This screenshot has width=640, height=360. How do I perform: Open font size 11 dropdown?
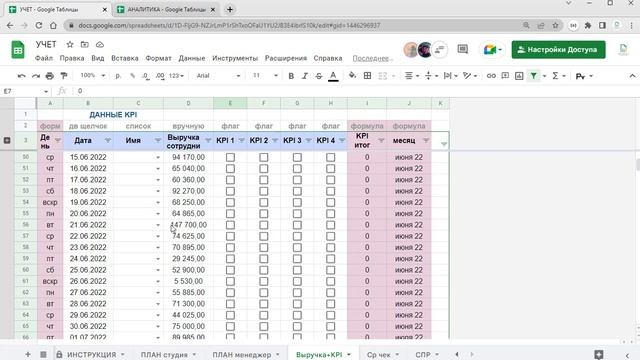pyautogui.click(x=265, y=76)
